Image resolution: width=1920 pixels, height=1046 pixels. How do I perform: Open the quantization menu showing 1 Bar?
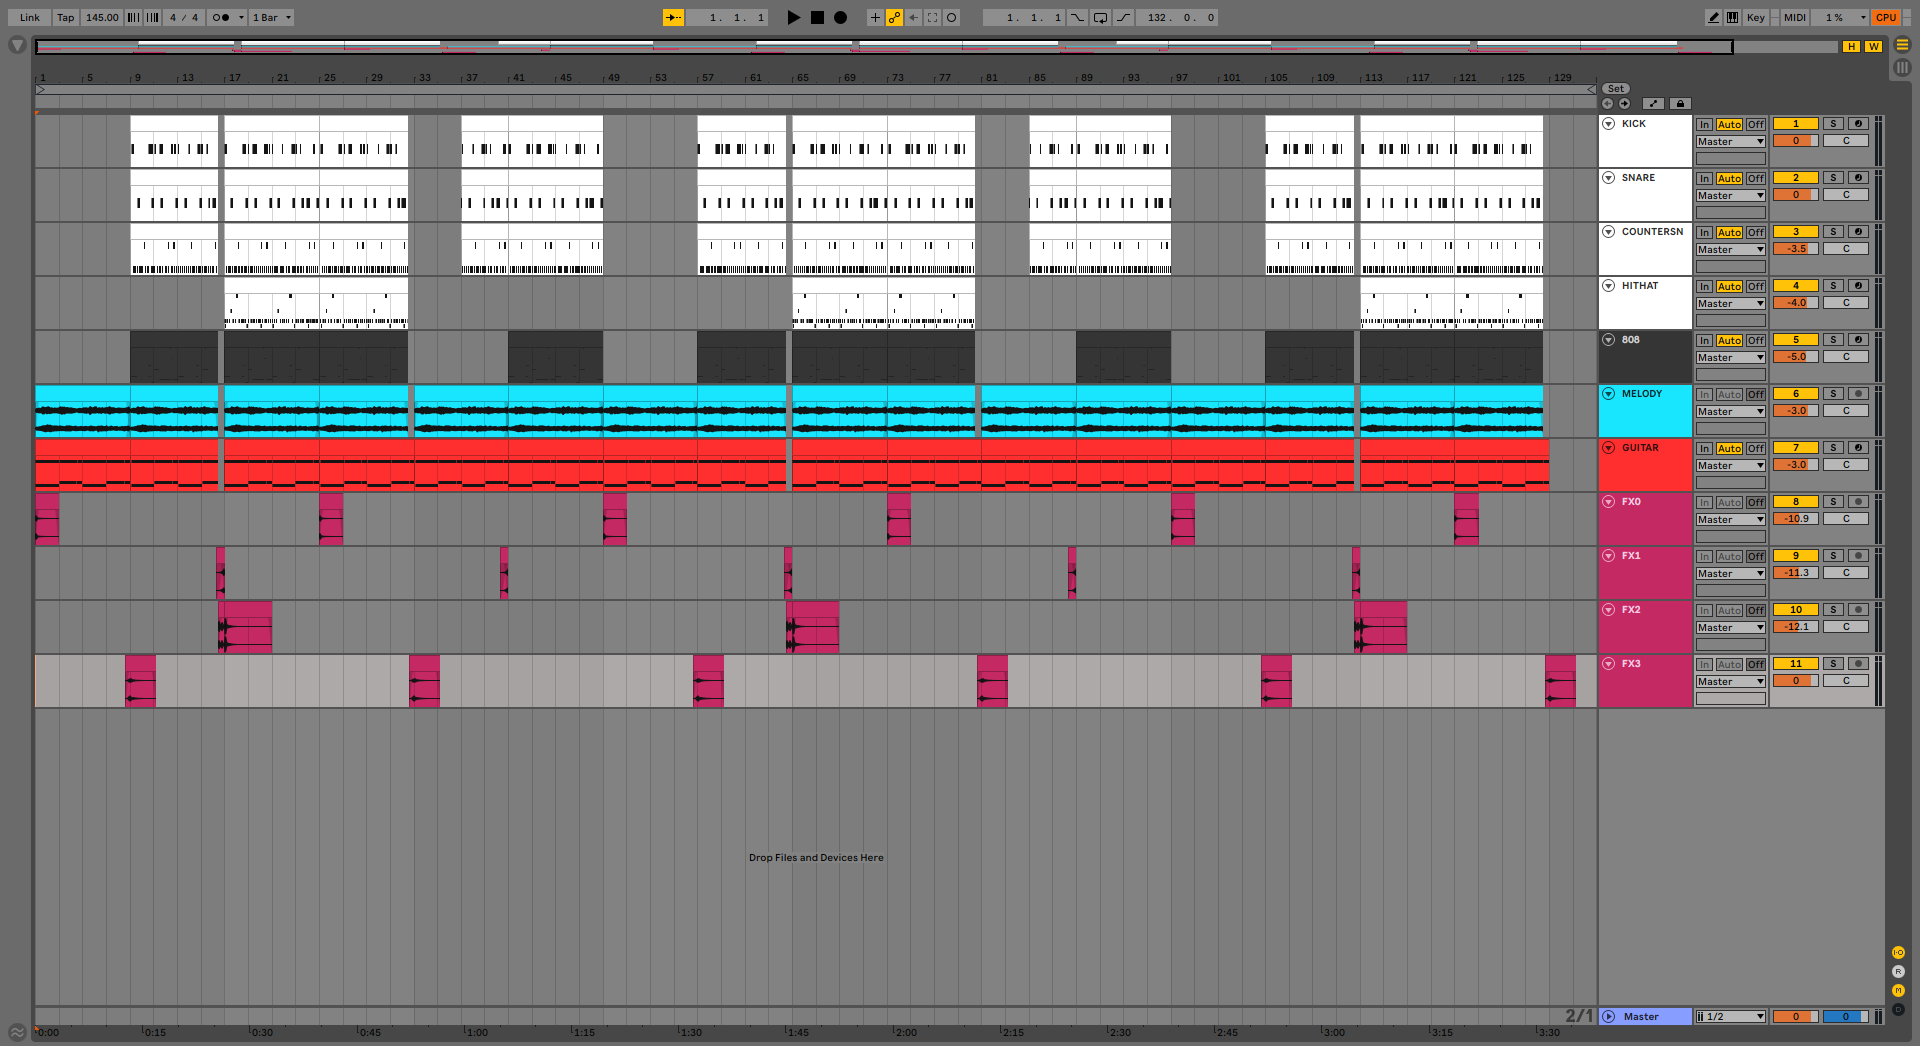[272, 17]
